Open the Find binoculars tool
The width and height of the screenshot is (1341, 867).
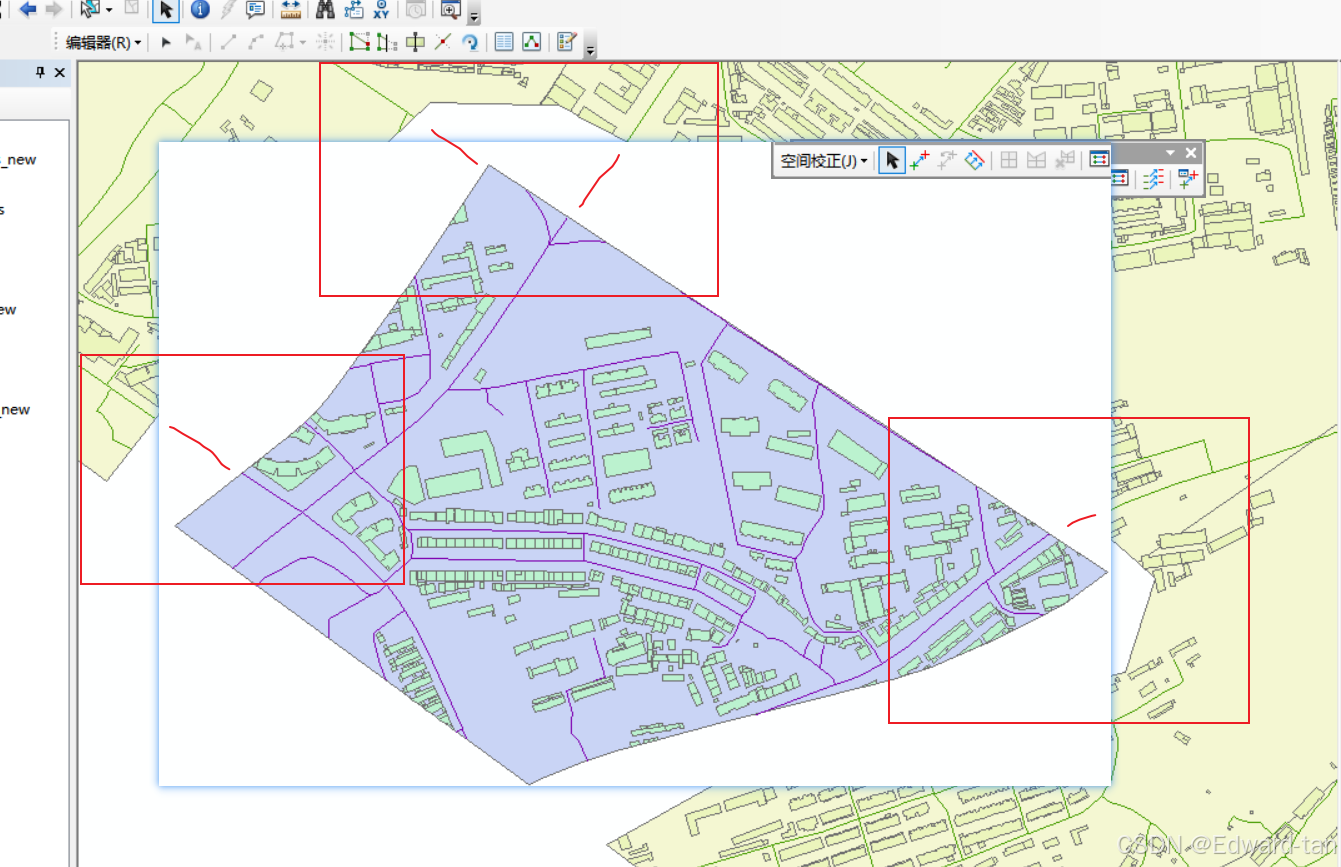coord(325,10)
